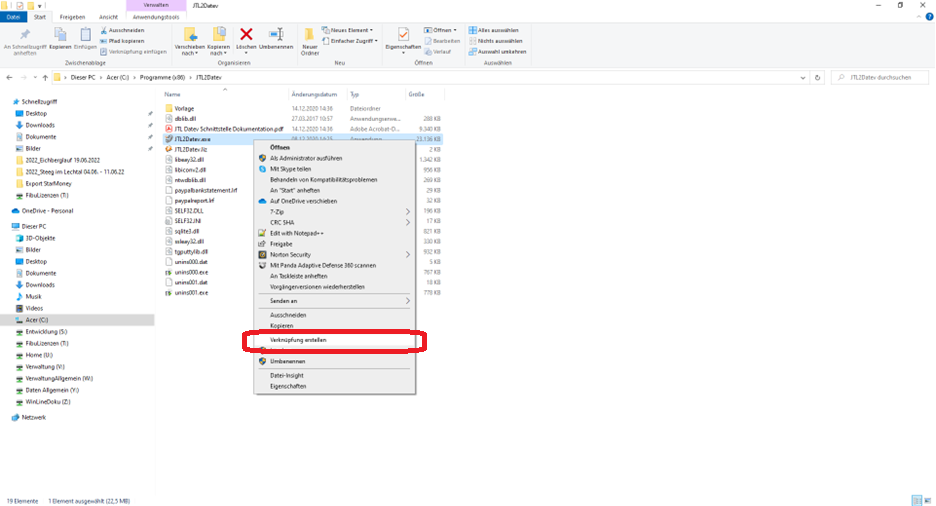Open Eigenschaften from the ribbon
Viewport: 936px width, 506px height.
point(403,37)
